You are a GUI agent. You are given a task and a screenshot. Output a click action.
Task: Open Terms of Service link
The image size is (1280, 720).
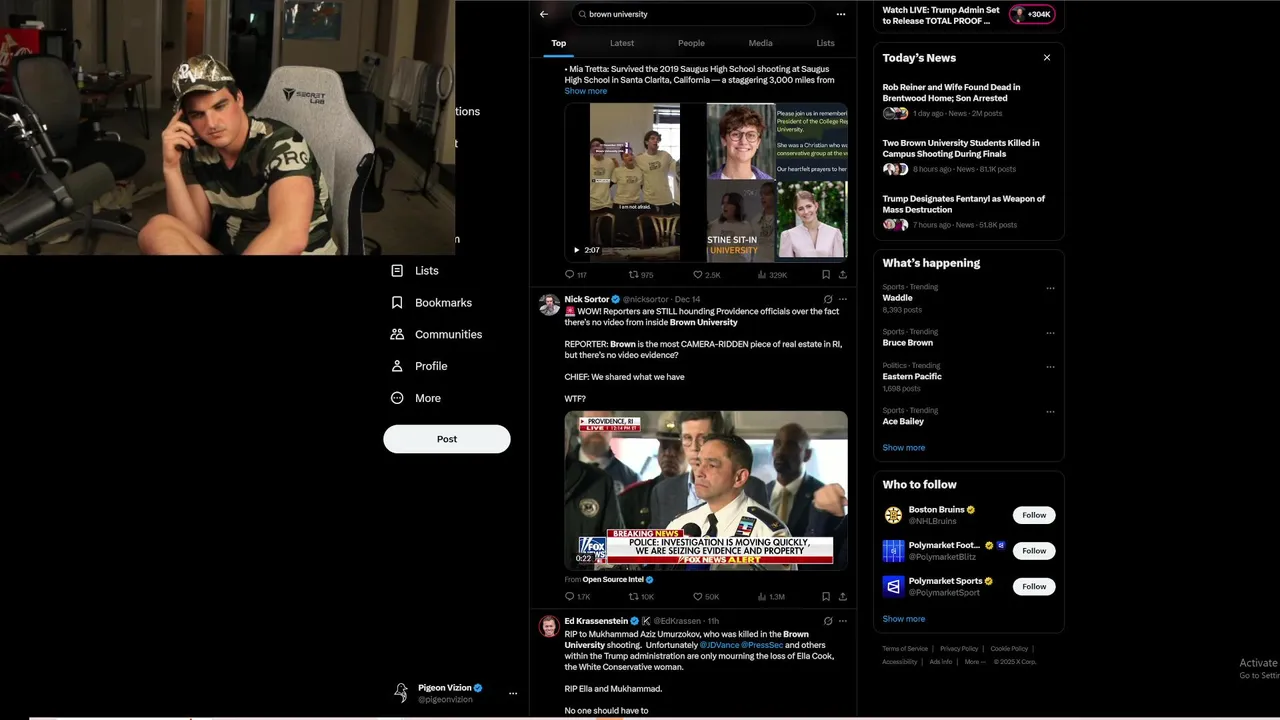[905, 649]
